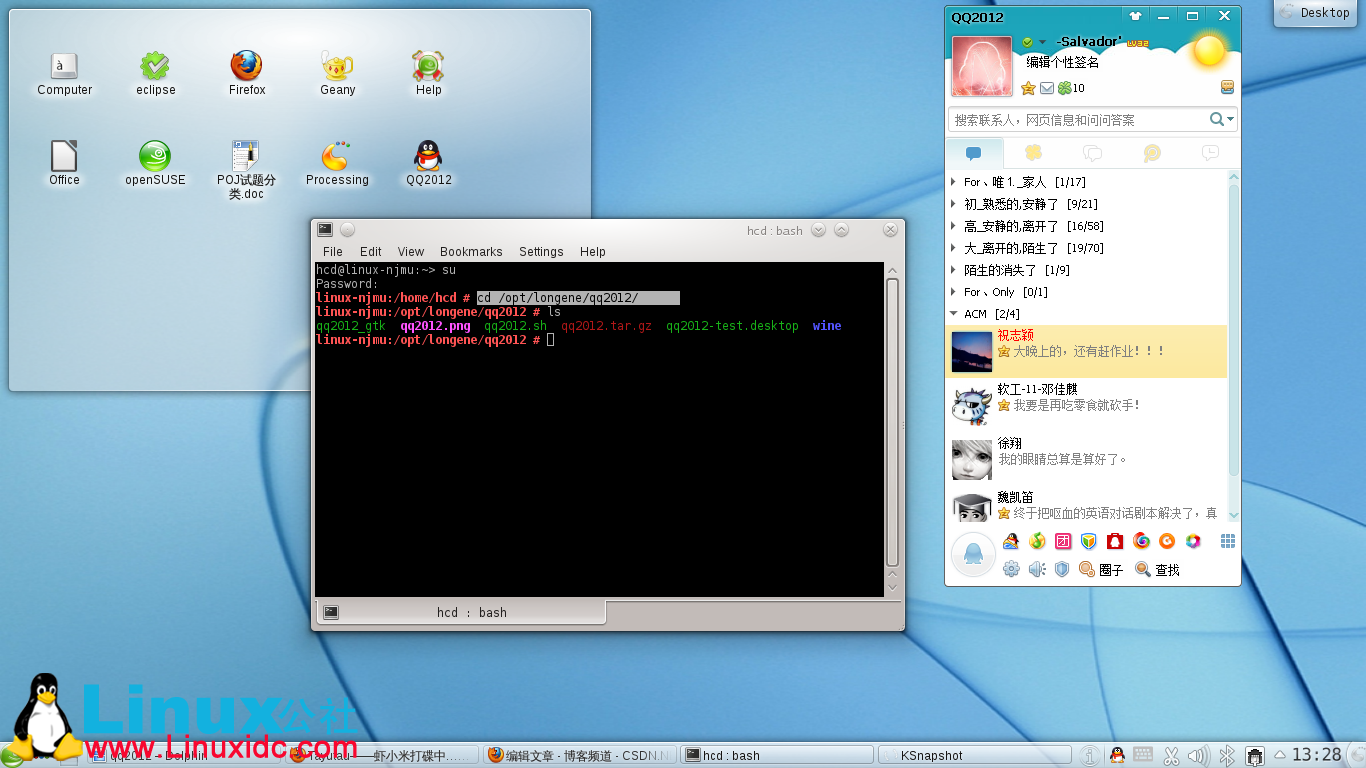
Task: Expand the 初_熟悉的,安静了 contact group
Action: [x=953, y=204]
